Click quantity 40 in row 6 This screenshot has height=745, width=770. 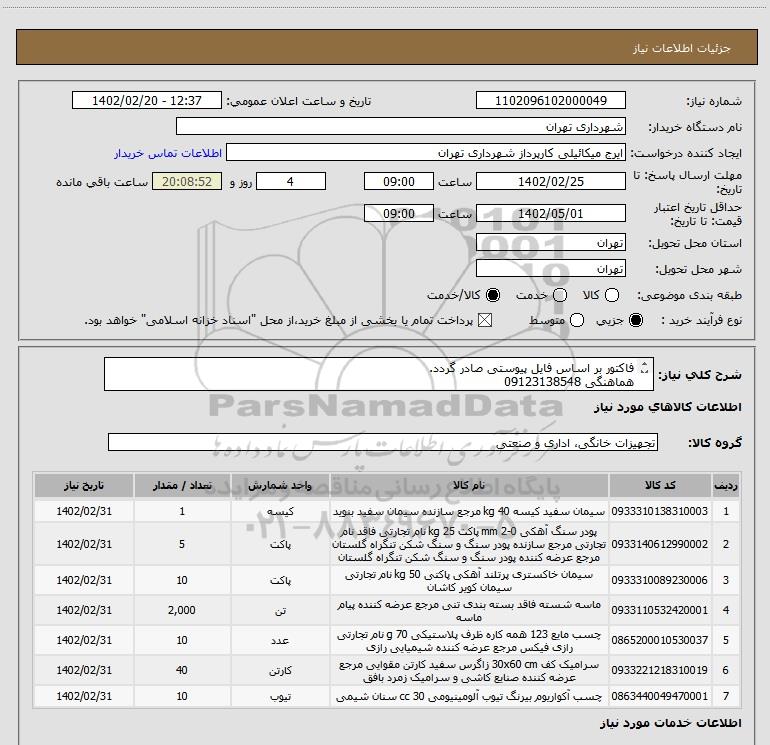[182, 670]
